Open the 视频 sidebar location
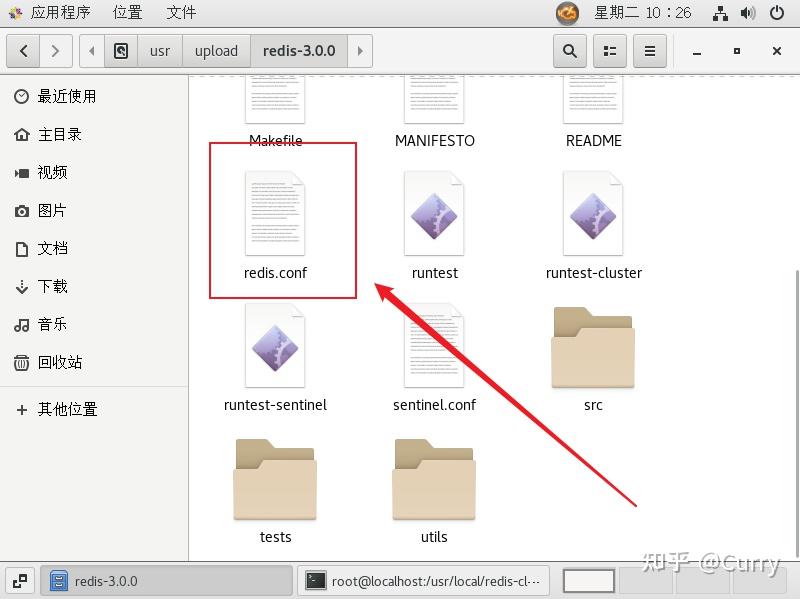800x599 pixels. pyautogui.click(x=94, y=172)
